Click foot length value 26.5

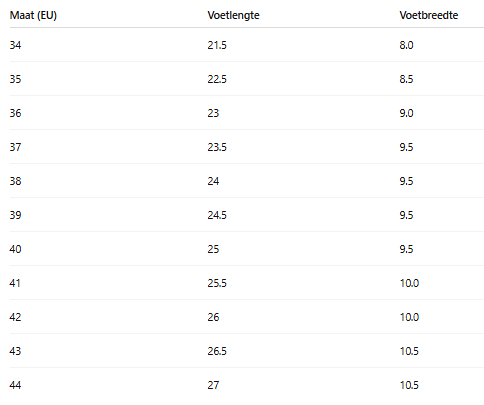click(217, 351)
